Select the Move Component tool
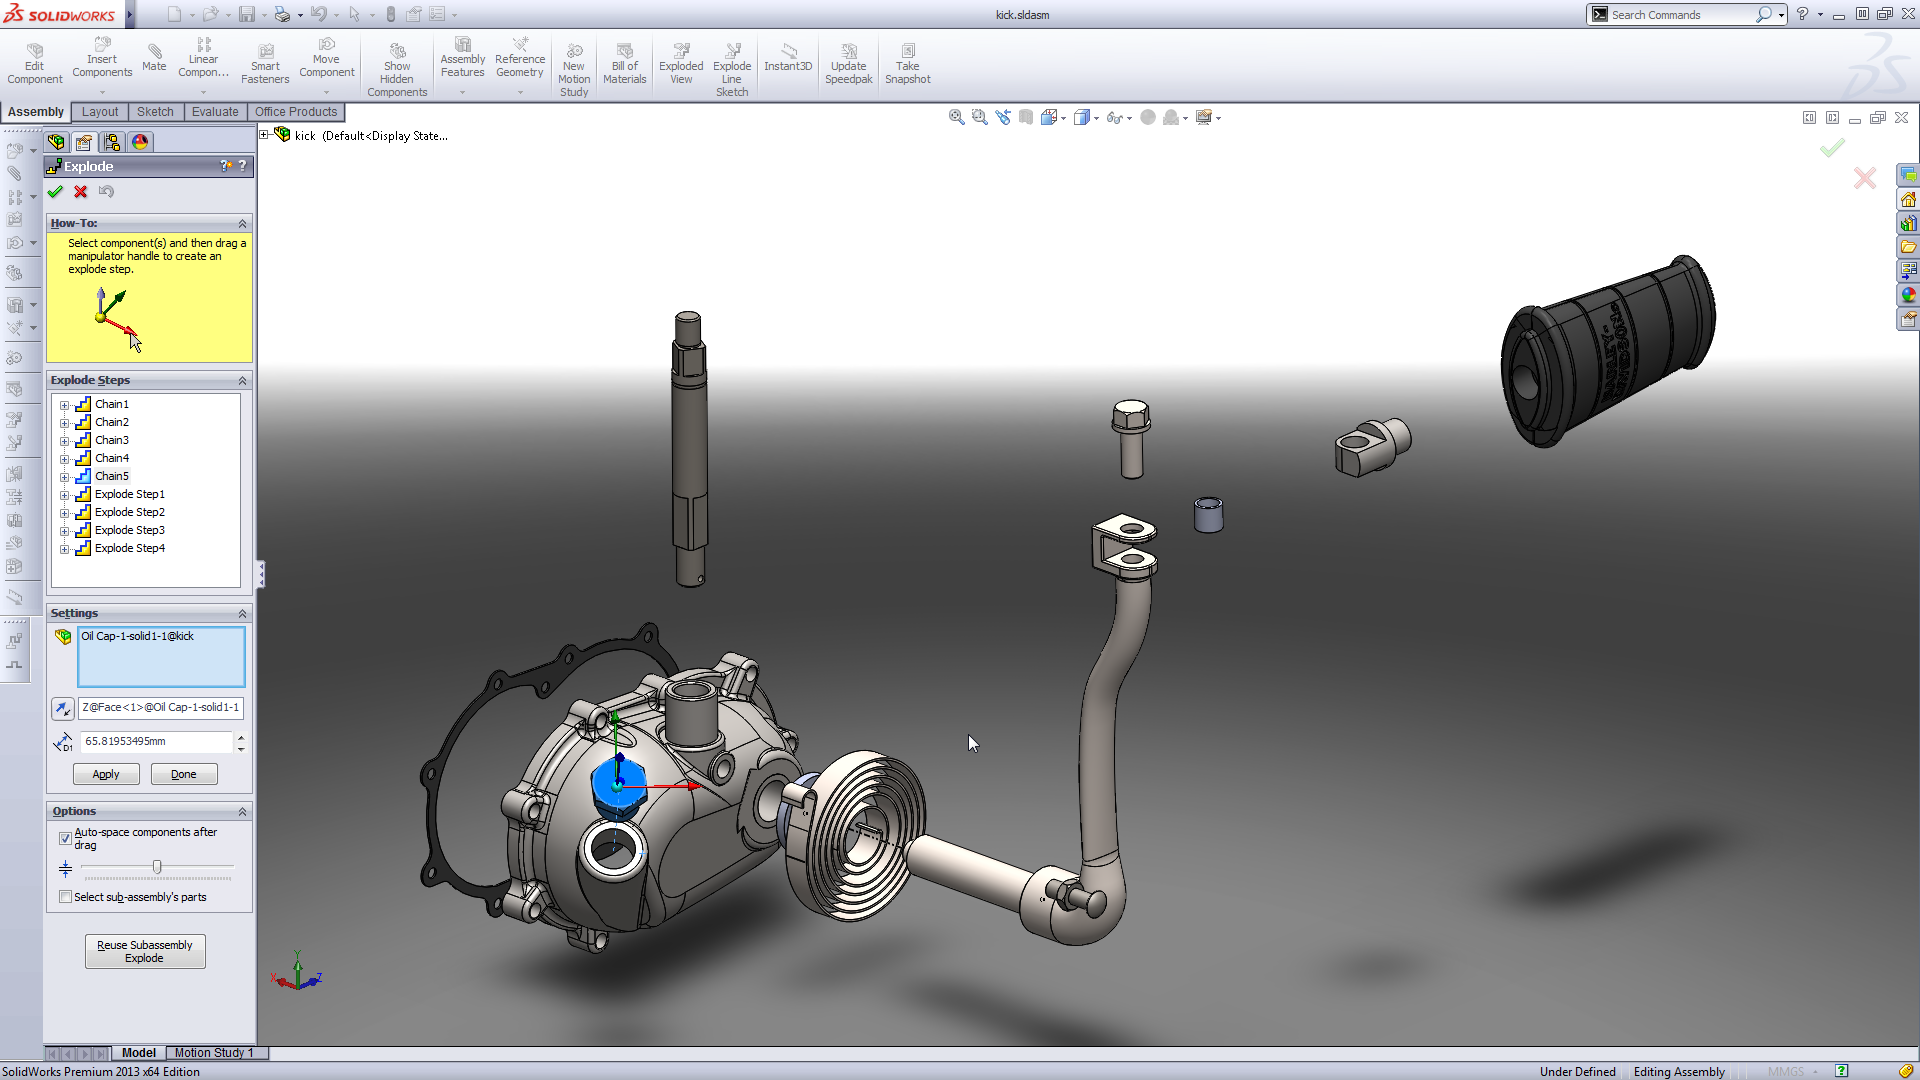Screen dimensions: 1920x1080 click(x=326, y=63)
